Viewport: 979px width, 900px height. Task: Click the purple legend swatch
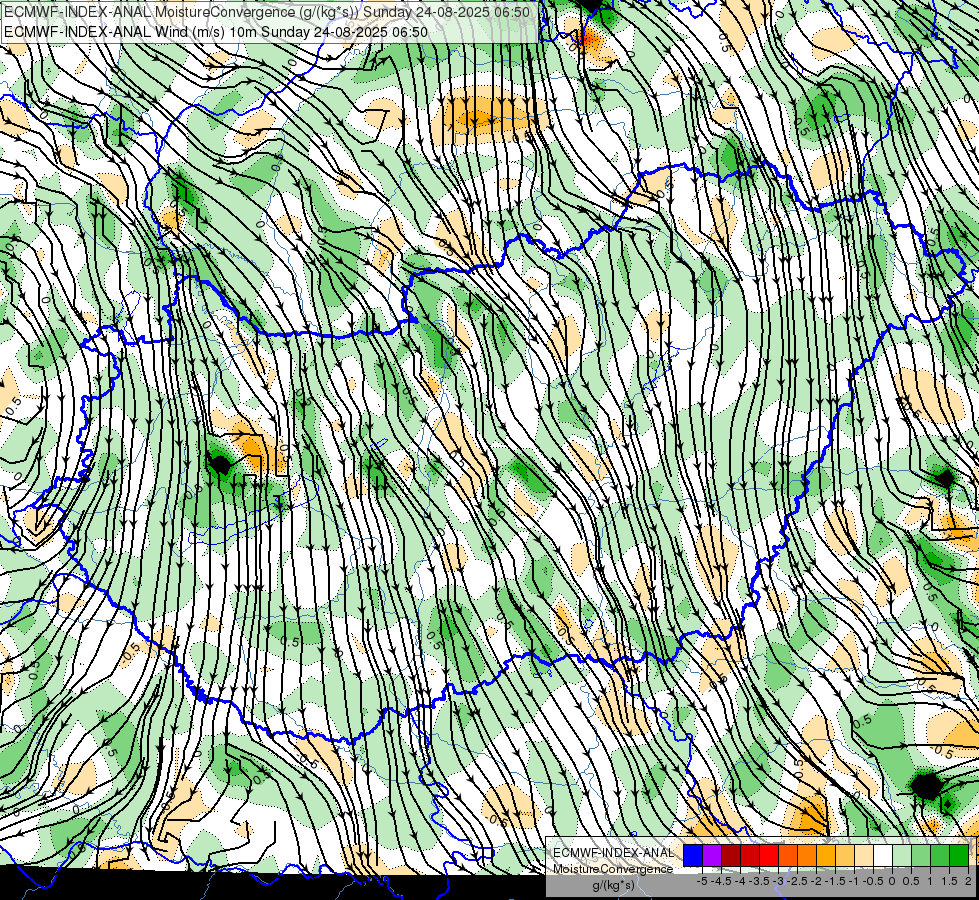(x=712, y=856)
